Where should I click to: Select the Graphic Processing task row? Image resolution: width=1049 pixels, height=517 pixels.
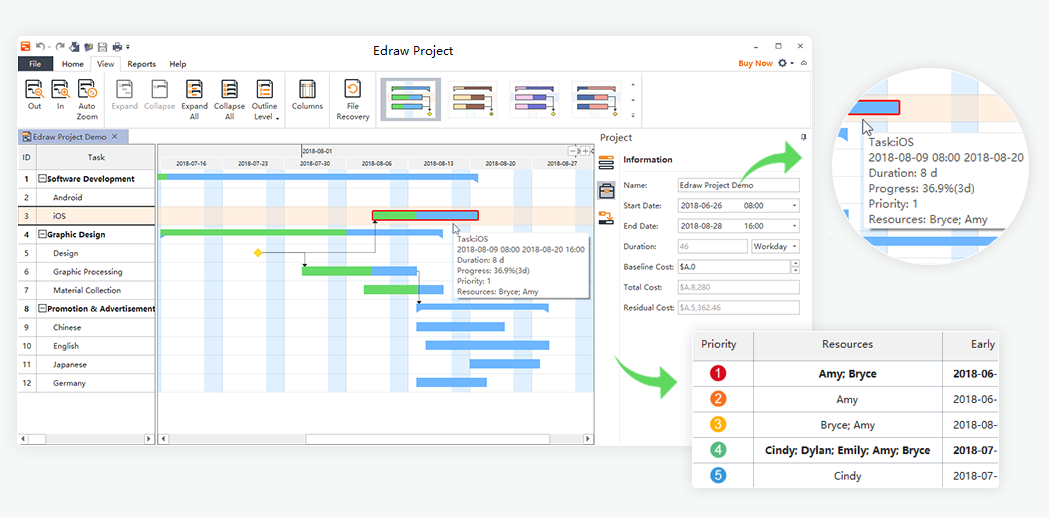click(86, 272)
